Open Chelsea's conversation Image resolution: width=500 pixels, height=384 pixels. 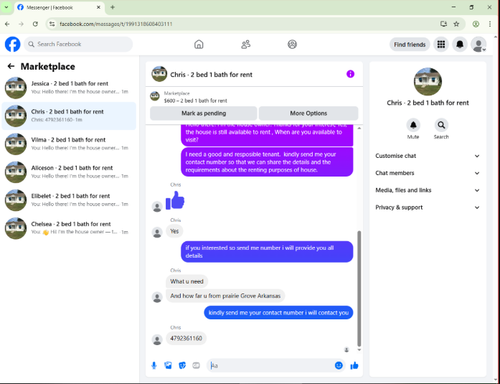coord(69,228)
